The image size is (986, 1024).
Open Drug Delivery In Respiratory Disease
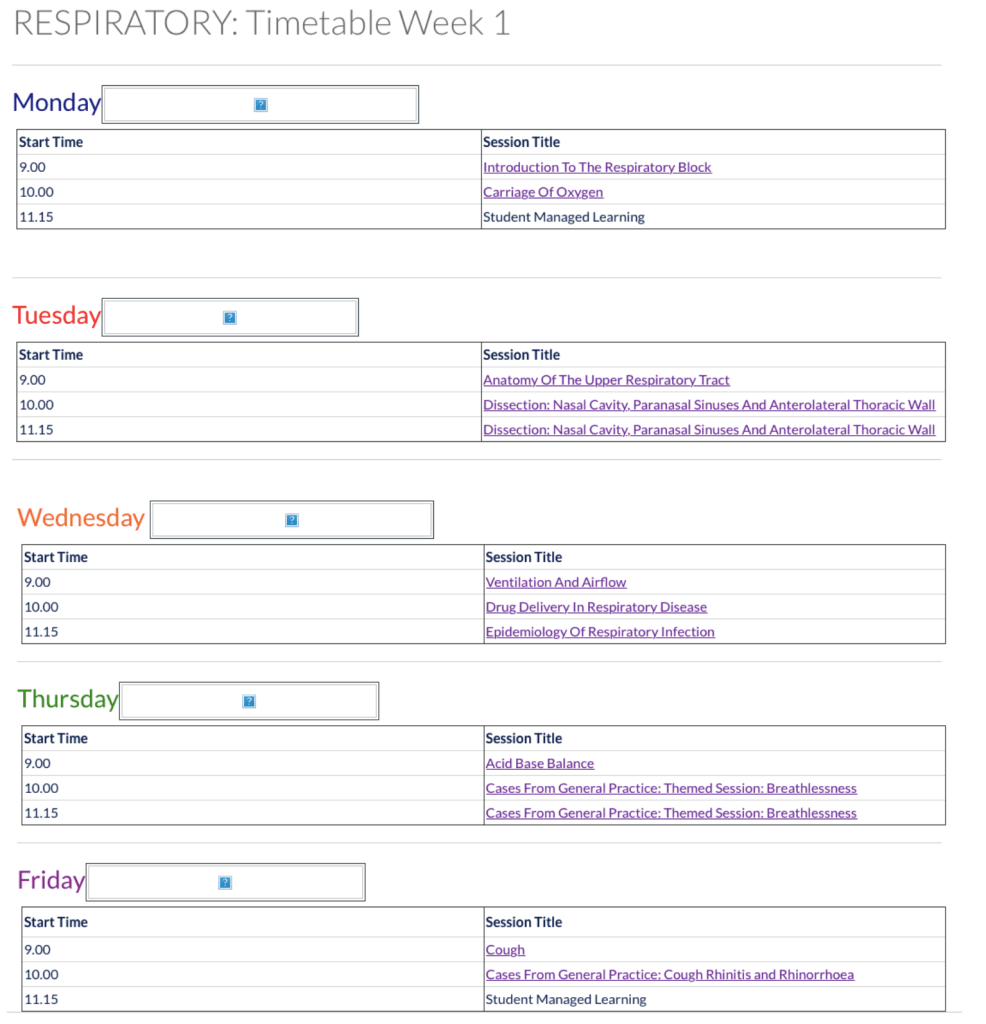coord(596,608)
